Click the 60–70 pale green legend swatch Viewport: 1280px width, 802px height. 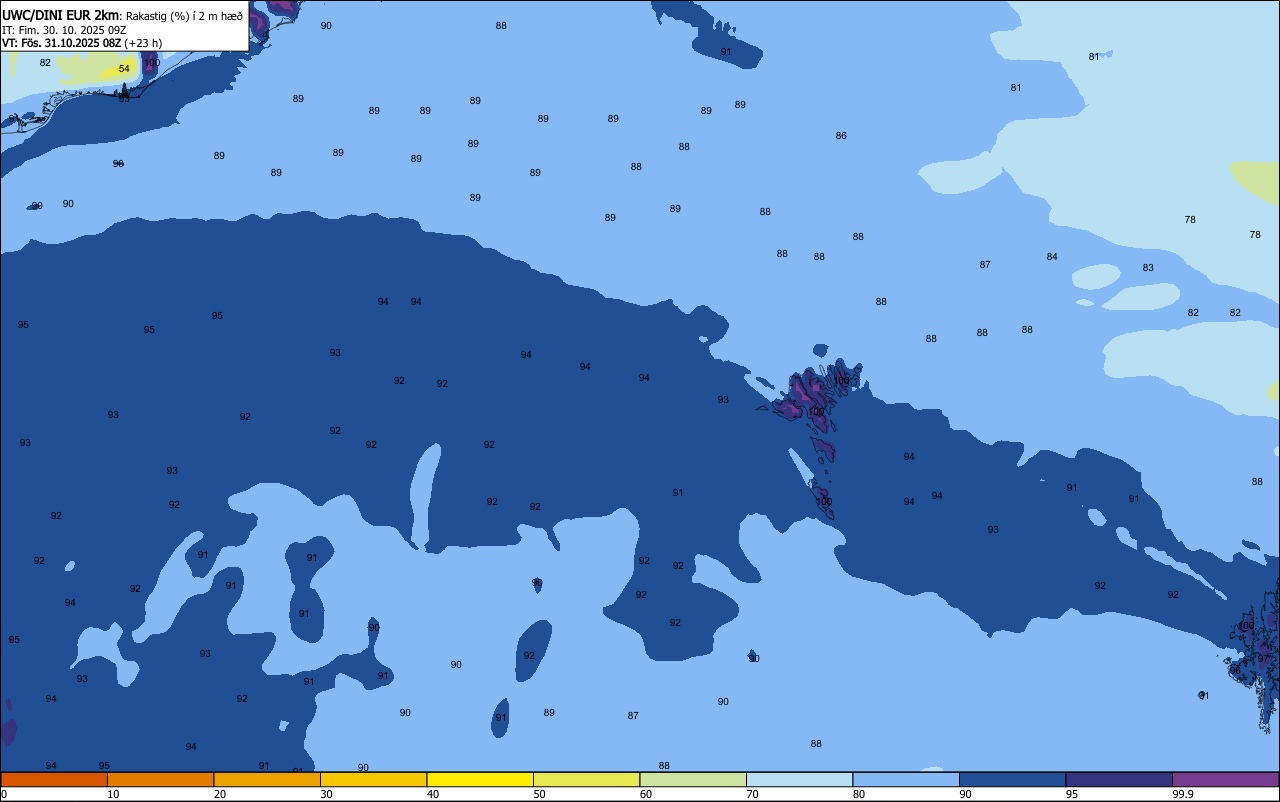point(693,779)
